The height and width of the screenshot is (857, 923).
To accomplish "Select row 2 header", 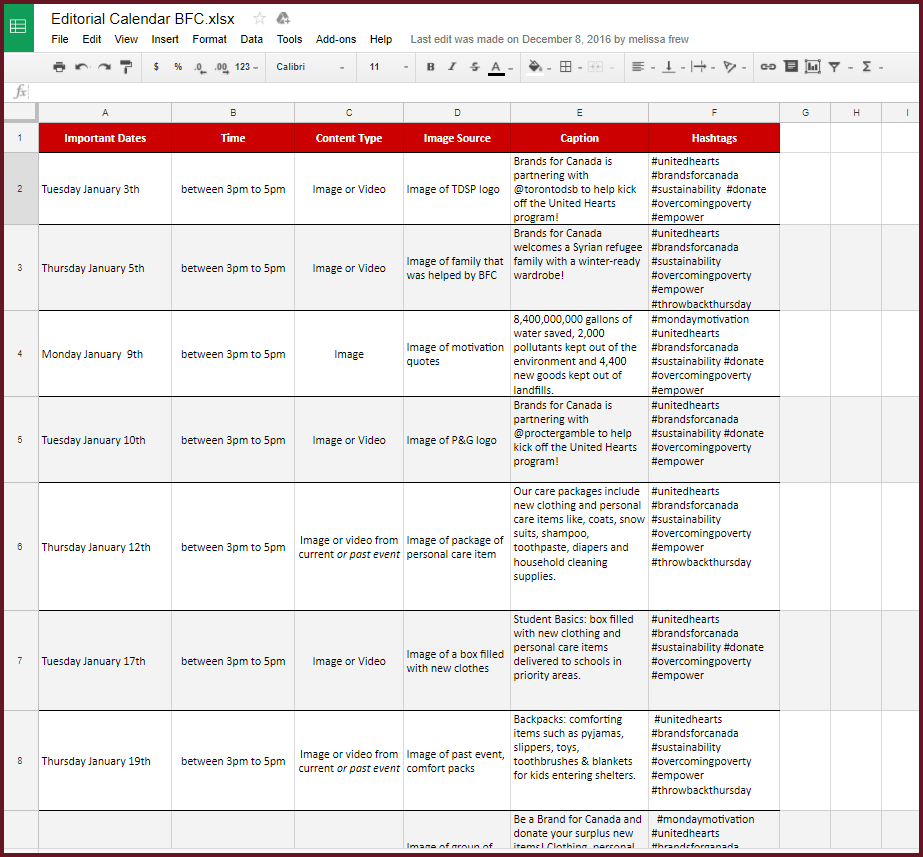I will tap(20, 188).
